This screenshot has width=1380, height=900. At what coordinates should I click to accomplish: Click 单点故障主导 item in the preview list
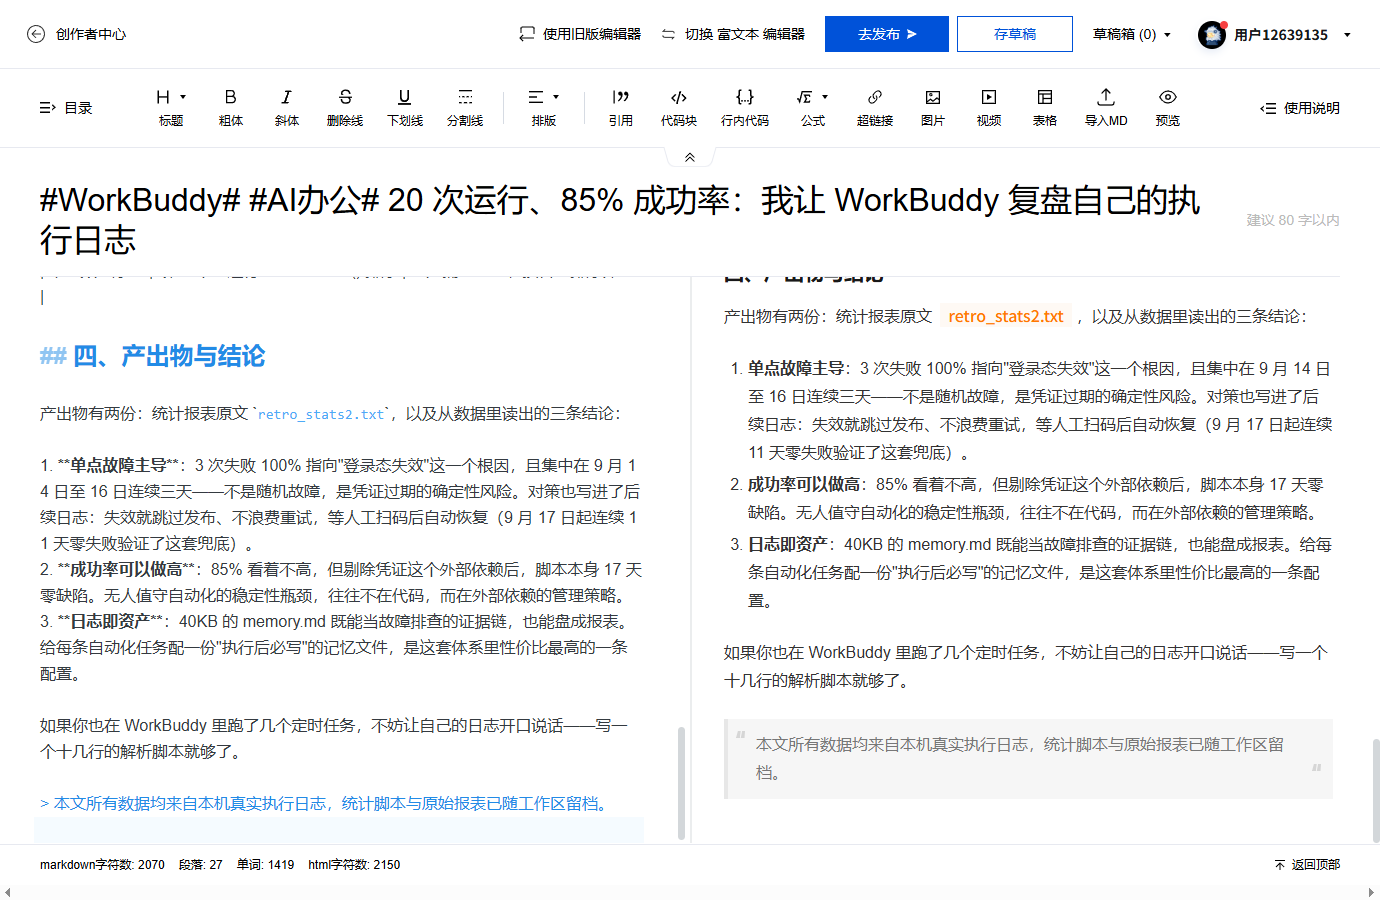796,368
